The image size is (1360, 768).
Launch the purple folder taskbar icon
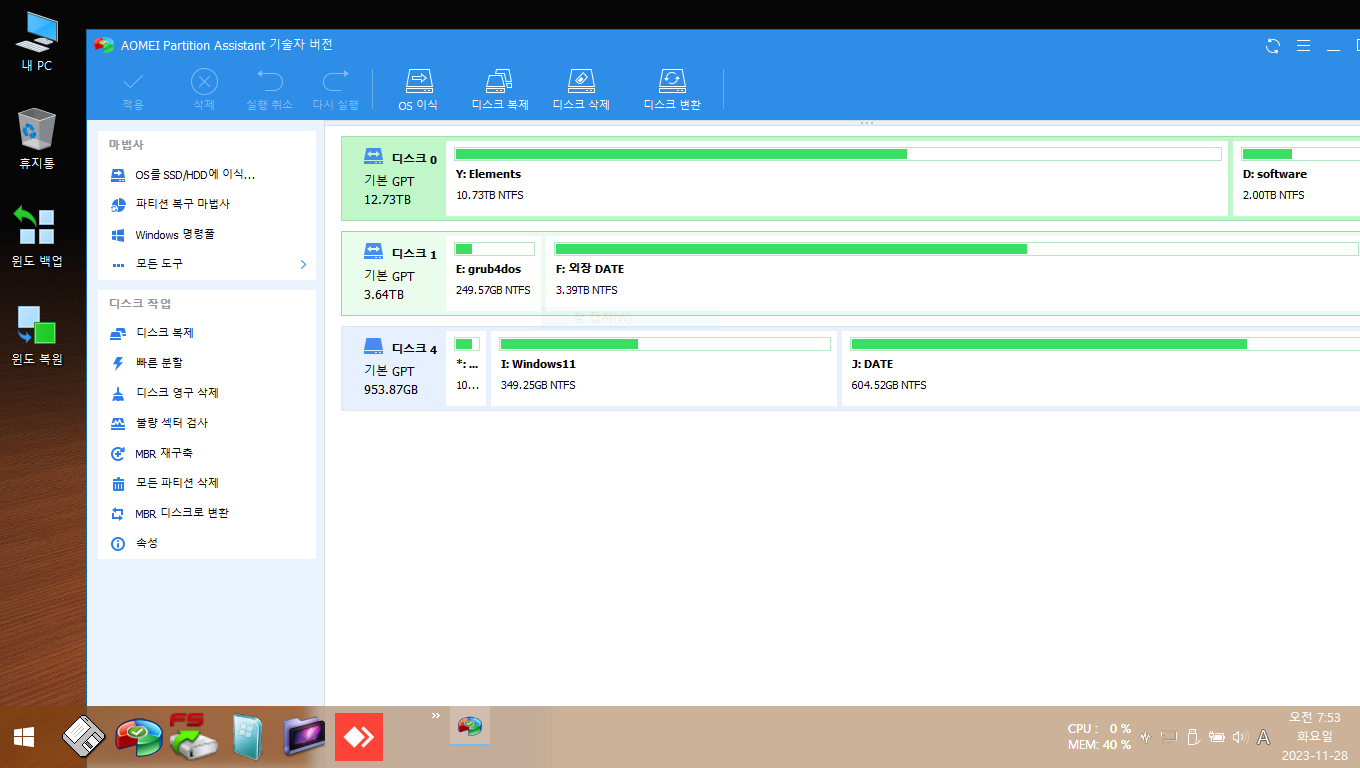[304, 738]
